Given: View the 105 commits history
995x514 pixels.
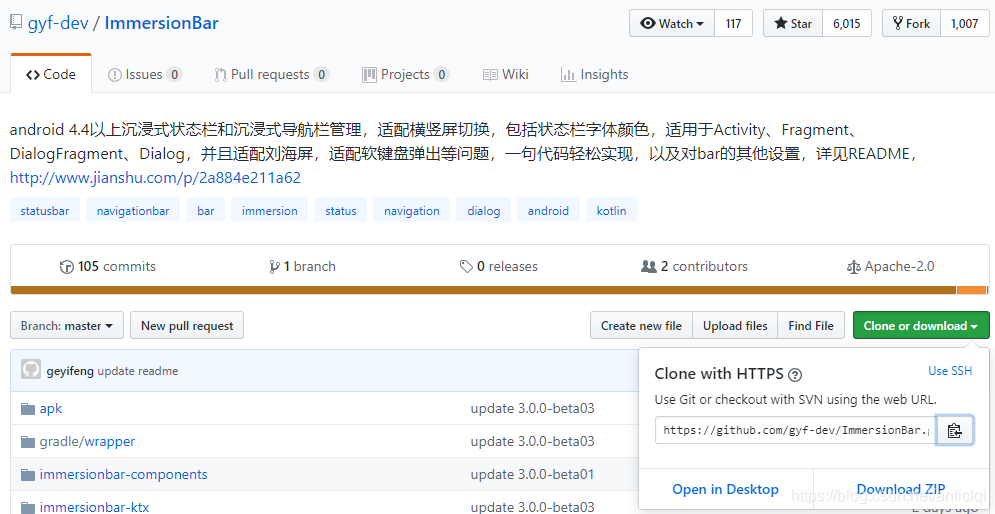Looking at the screenshot, I should coord(108,267).
